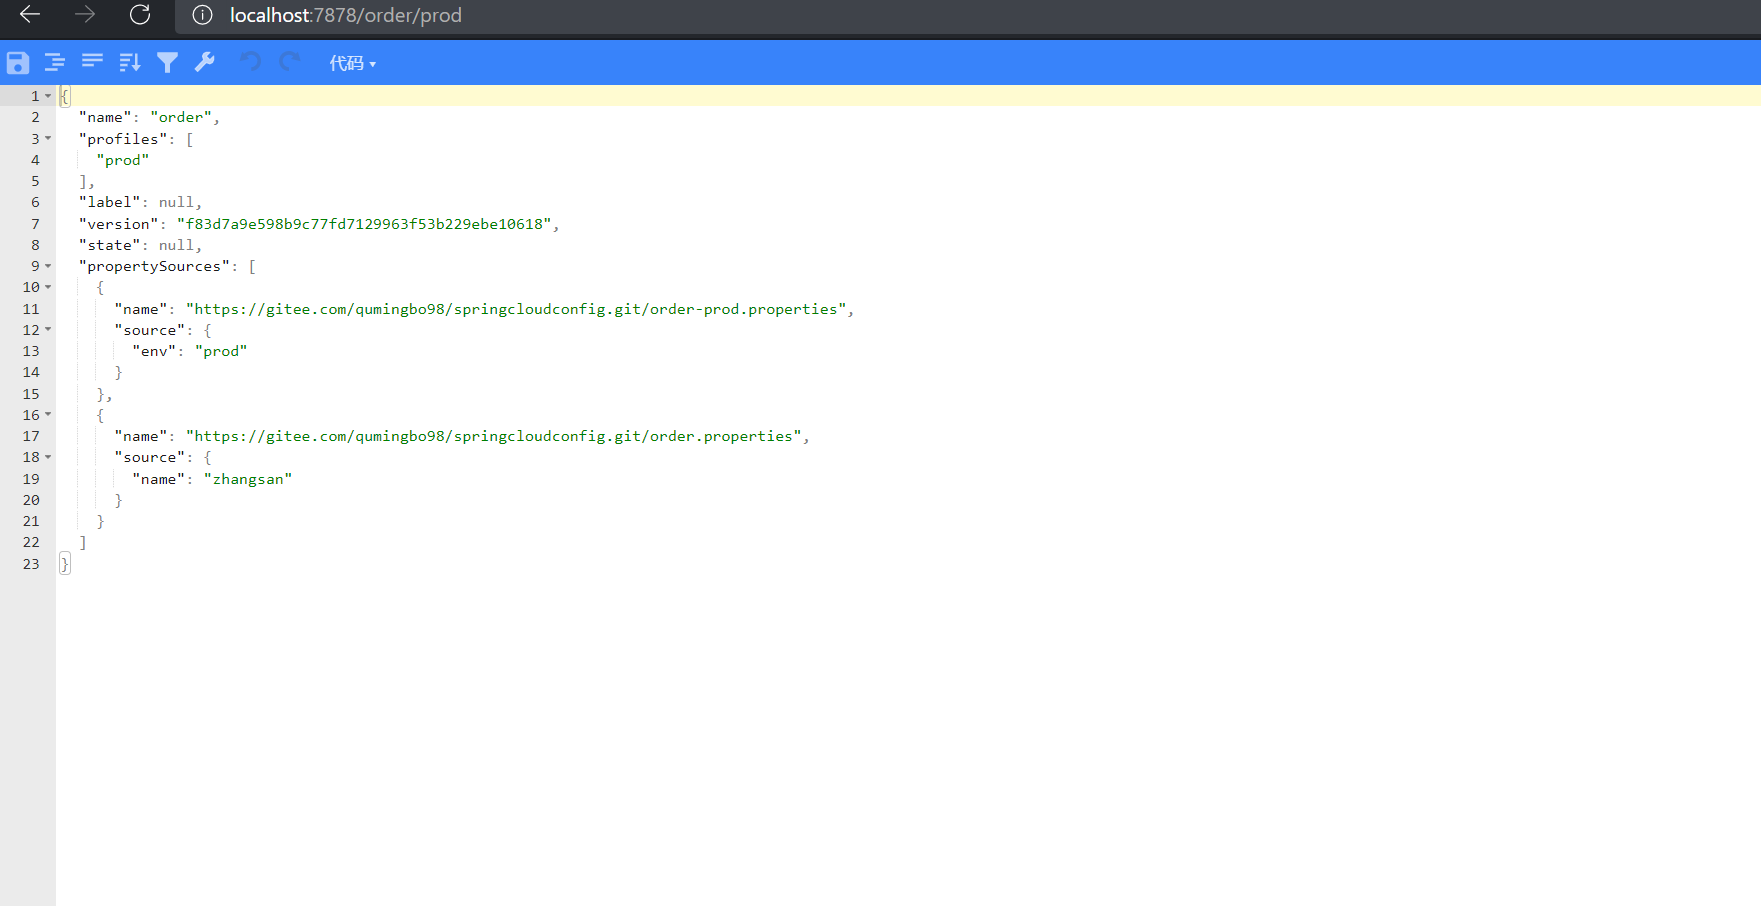Click the "label" key

[x=110, y=202]
